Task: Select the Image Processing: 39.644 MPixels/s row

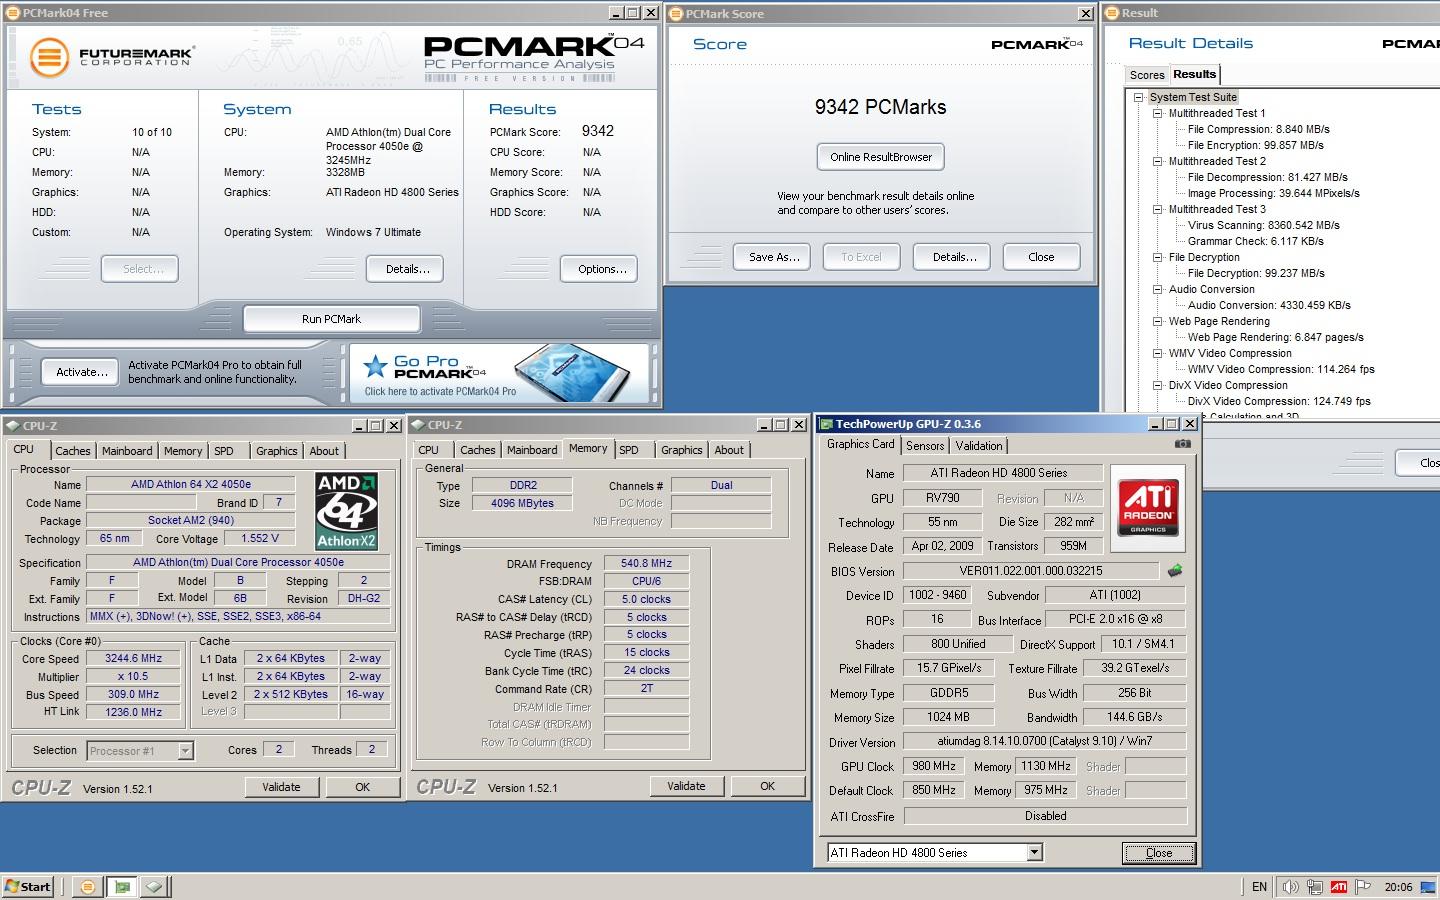Action: 1273,193
